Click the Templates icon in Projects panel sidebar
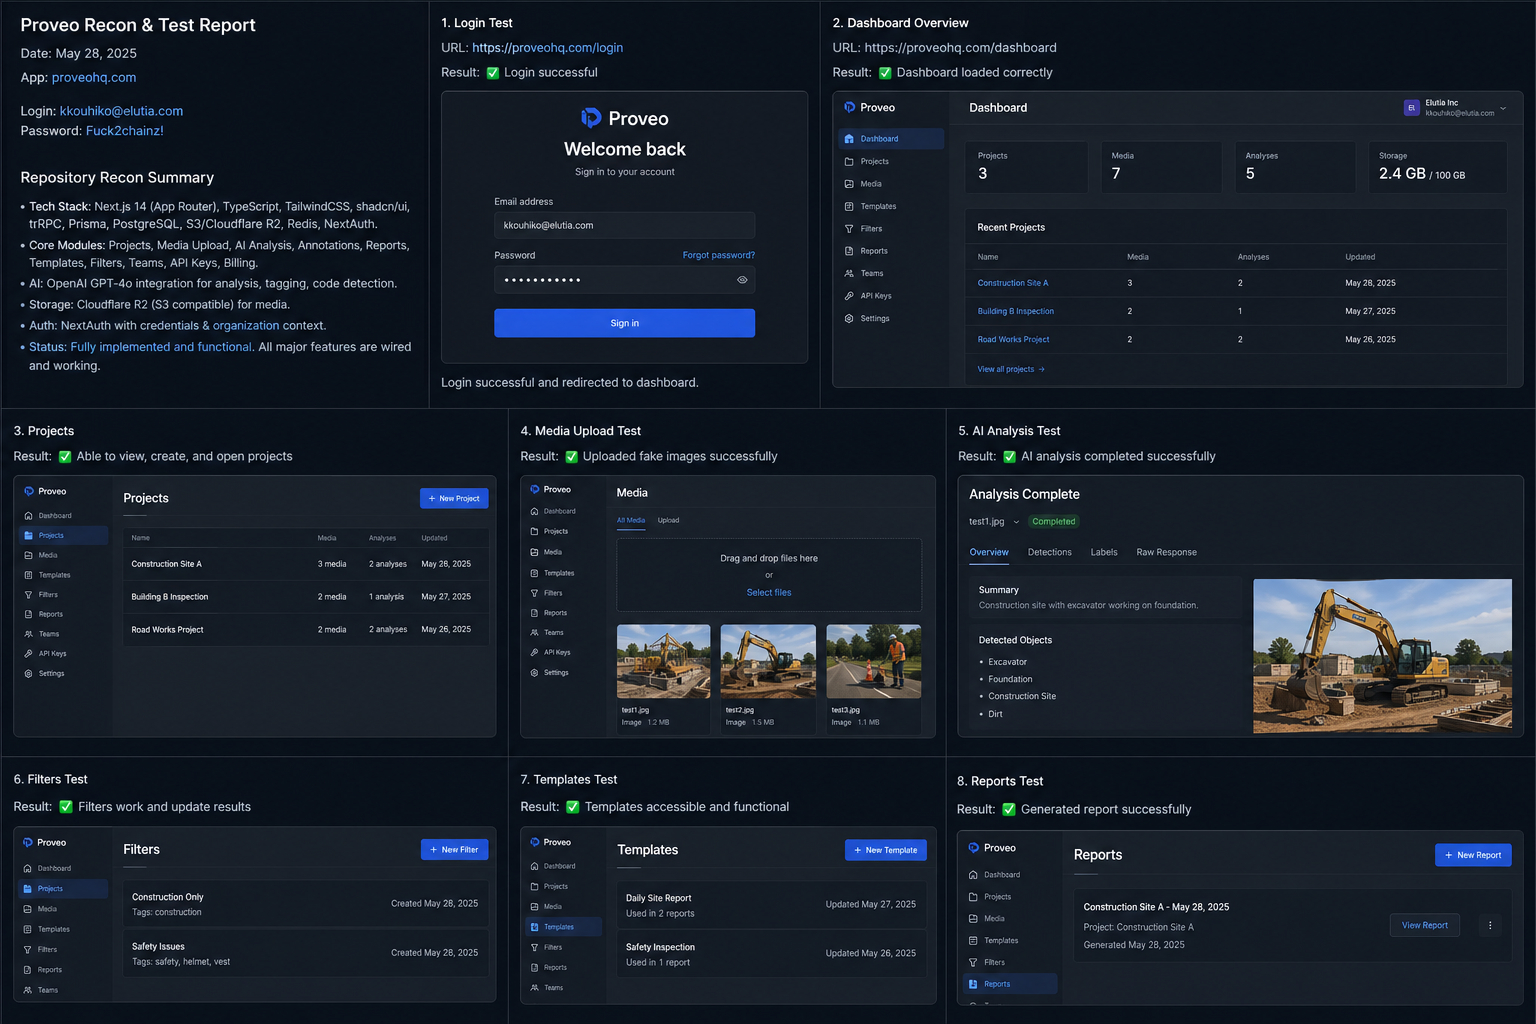Viewport: 1536px width, 1024px height. (29, 575)
